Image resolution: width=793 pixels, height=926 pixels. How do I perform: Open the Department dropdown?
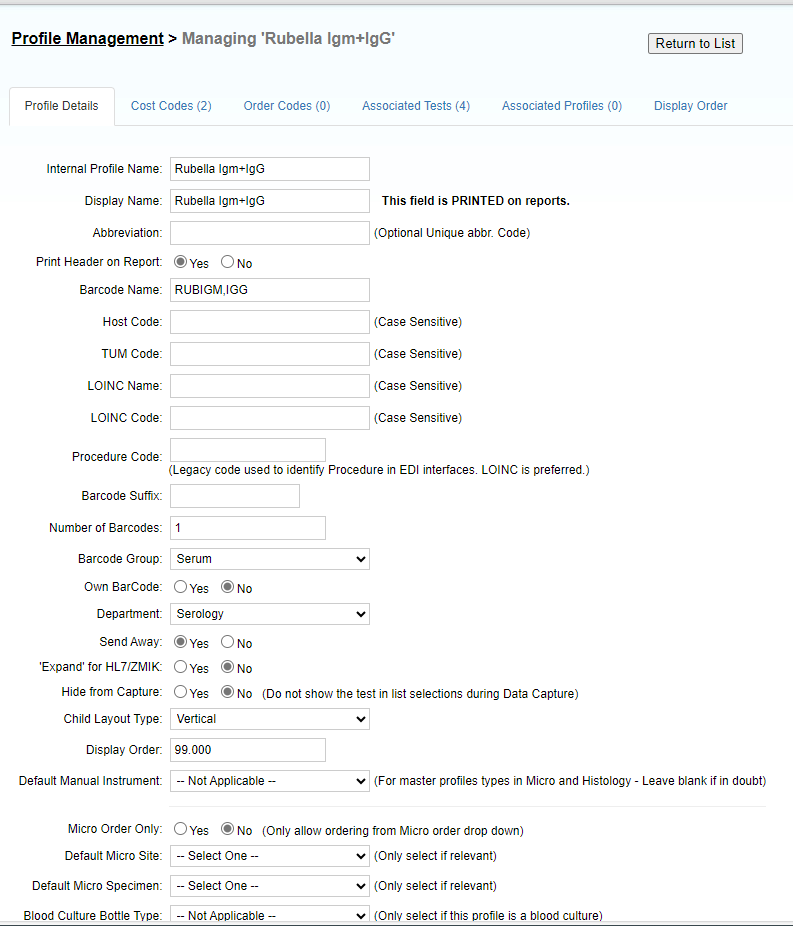click(x=270, y=614)
